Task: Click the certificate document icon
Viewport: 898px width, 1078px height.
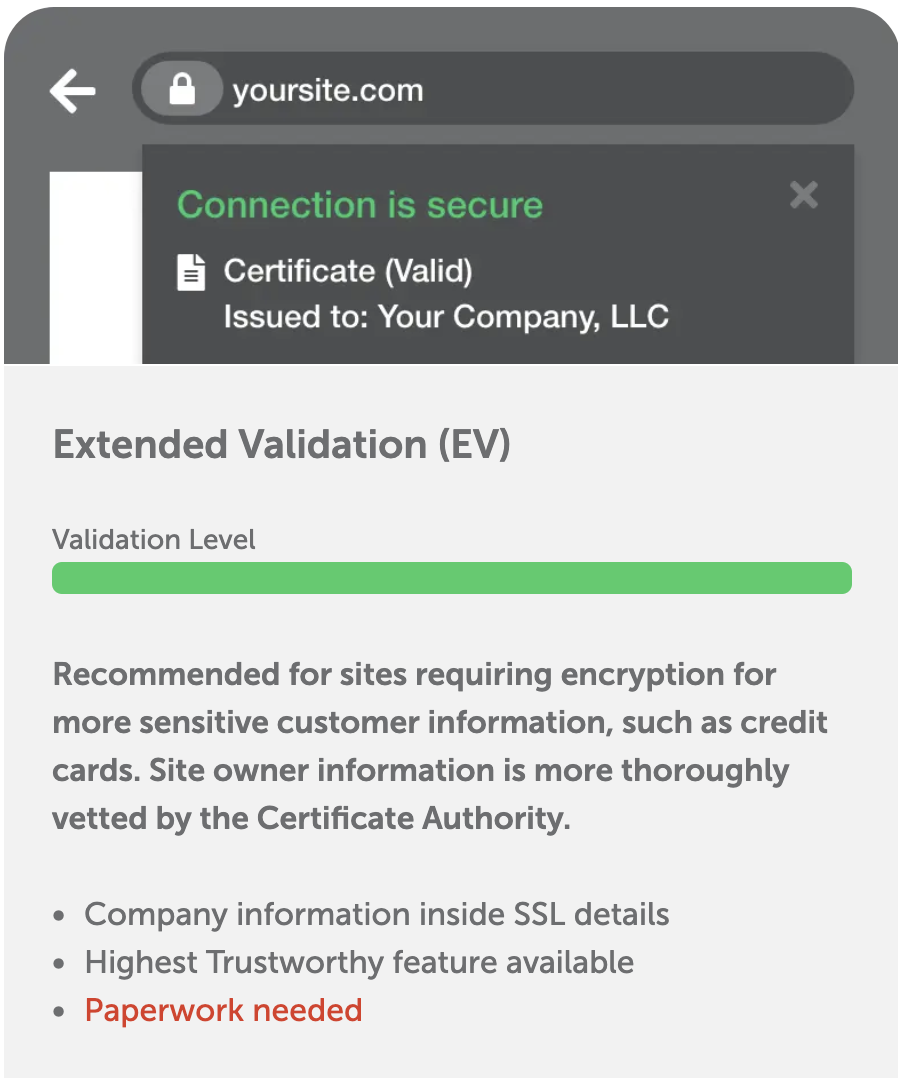Action: [191, 272]
